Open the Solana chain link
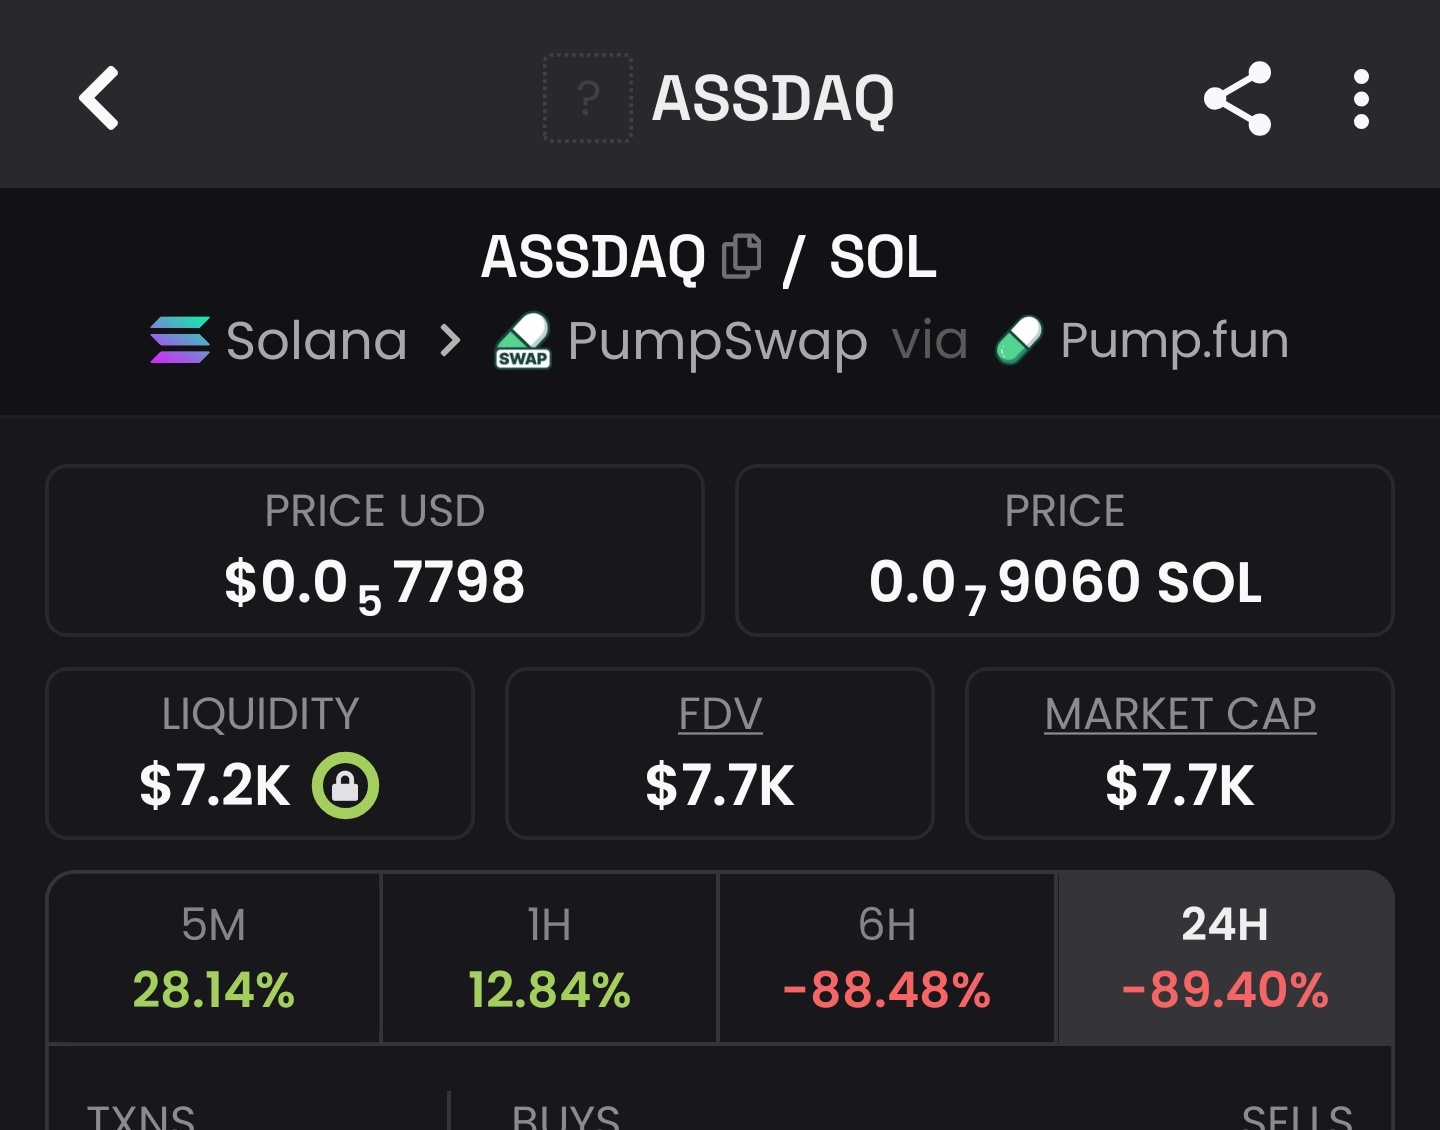 coord(317,341)
